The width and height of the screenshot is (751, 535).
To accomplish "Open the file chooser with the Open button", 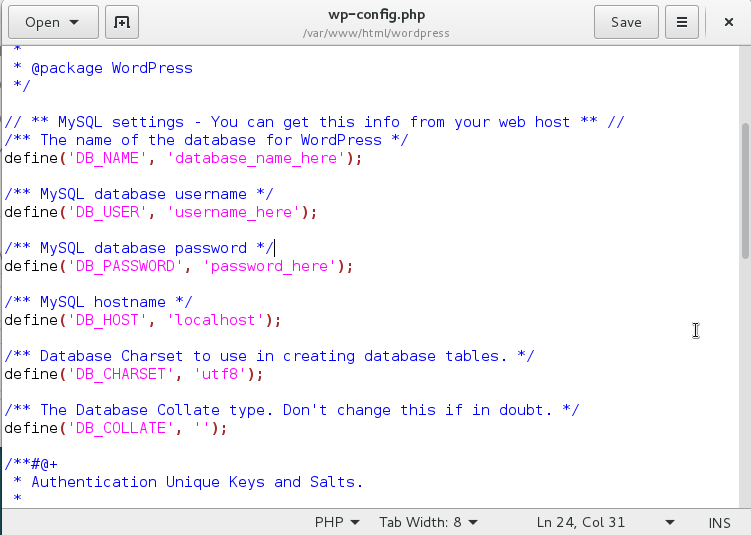I will pyautogui.click(x=53, y=22).
